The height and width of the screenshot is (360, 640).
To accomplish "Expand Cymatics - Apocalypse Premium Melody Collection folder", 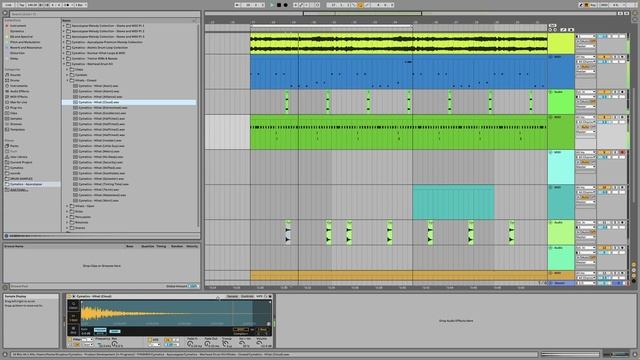I will (x=64, y=42).
